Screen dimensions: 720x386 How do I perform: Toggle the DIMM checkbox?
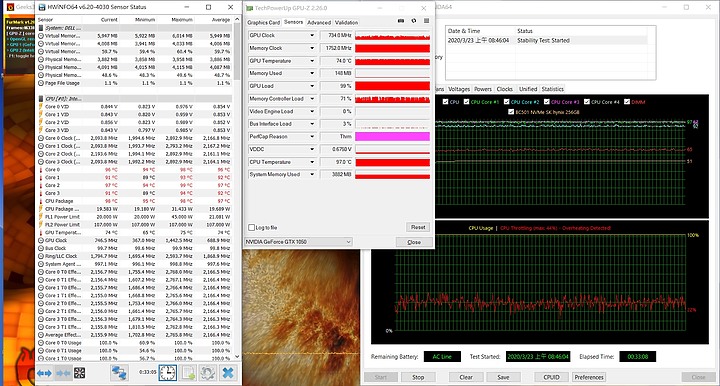tap(627, 102)
